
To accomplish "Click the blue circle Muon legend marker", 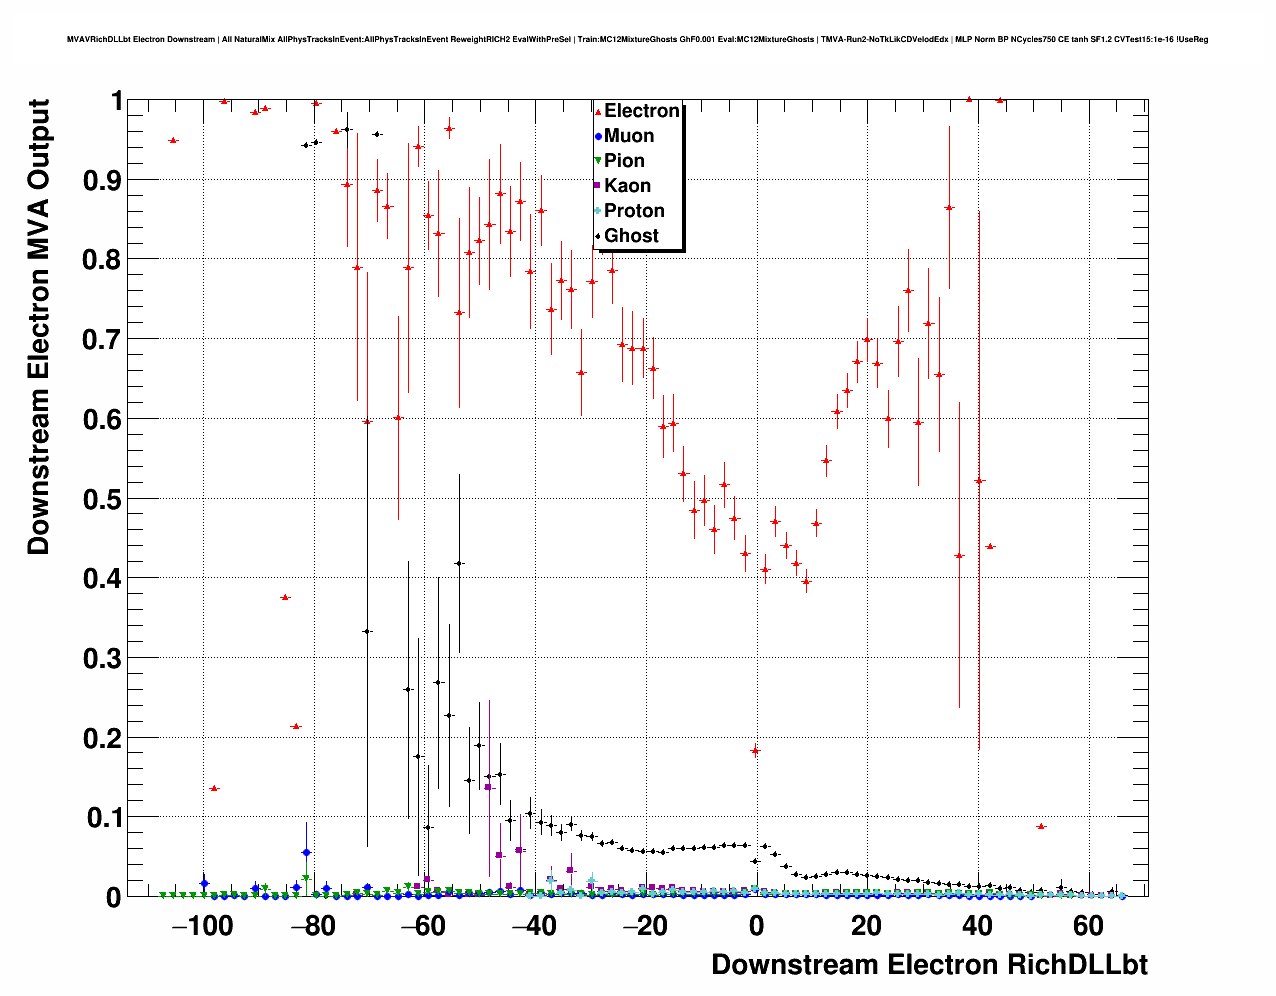I will [x=598, y=136].
